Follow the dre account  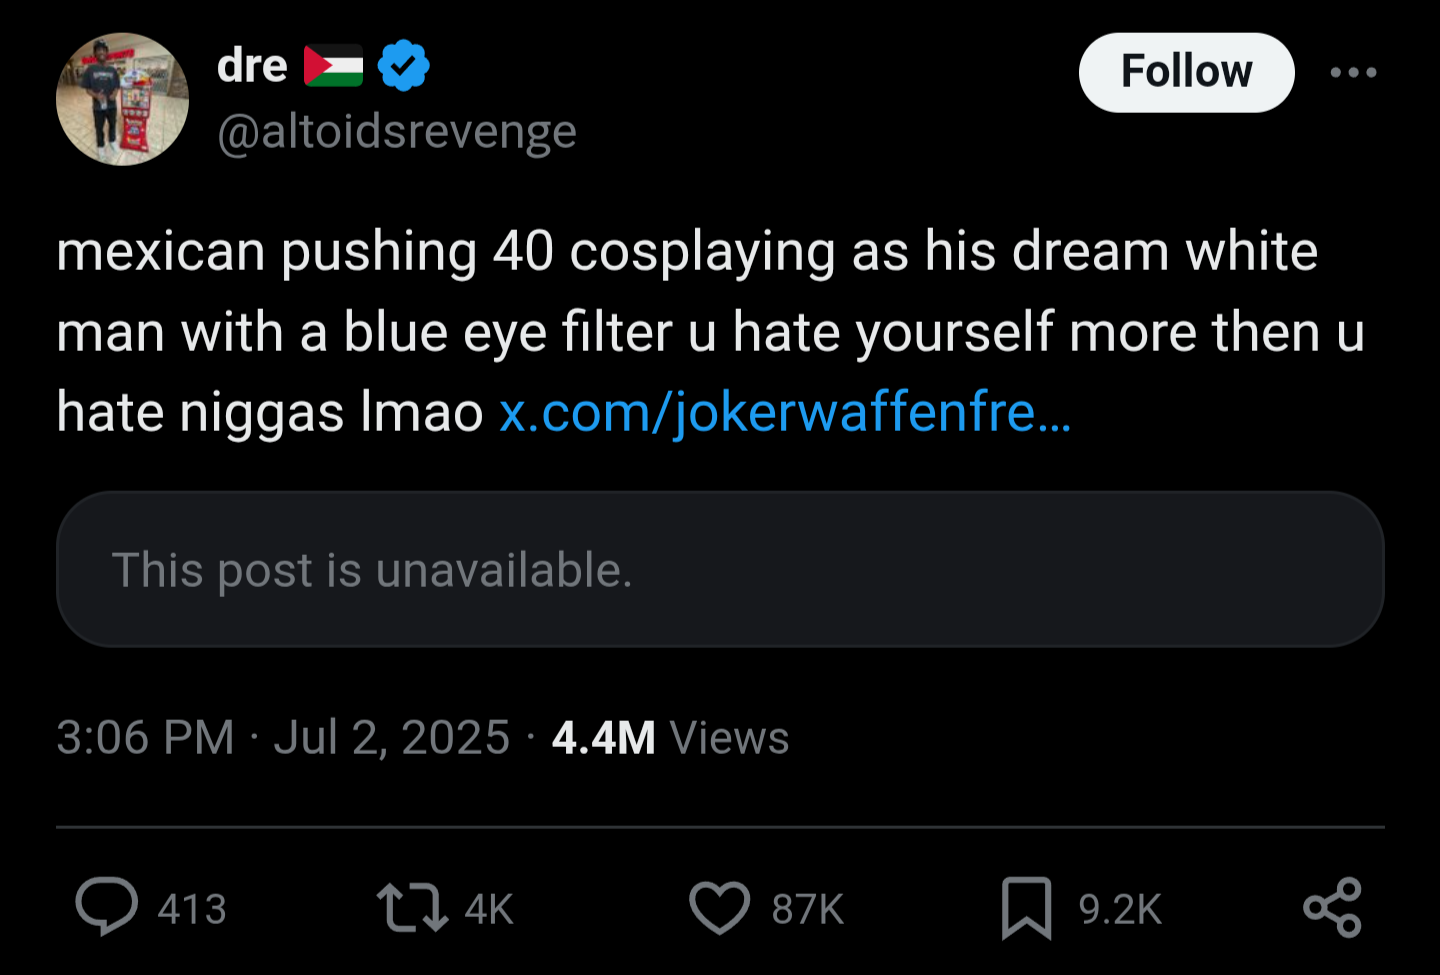(1187, 72)
